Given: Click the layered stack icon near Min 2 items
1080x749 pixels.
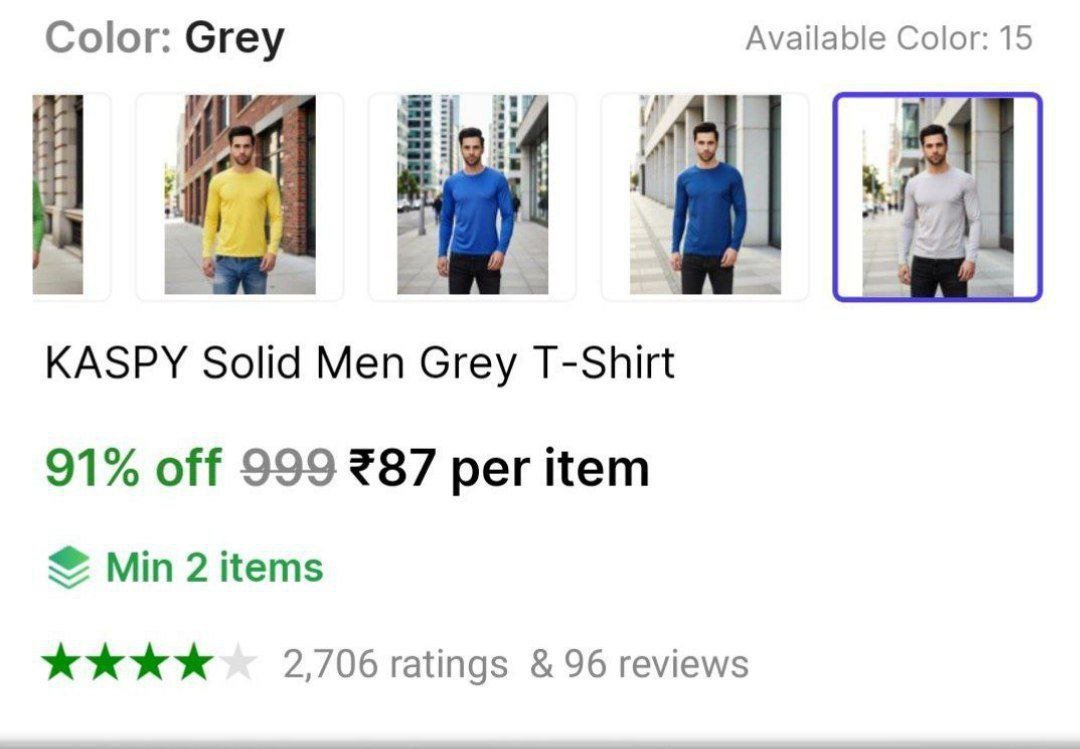Looking at the screenshot, I should (68, 568).
